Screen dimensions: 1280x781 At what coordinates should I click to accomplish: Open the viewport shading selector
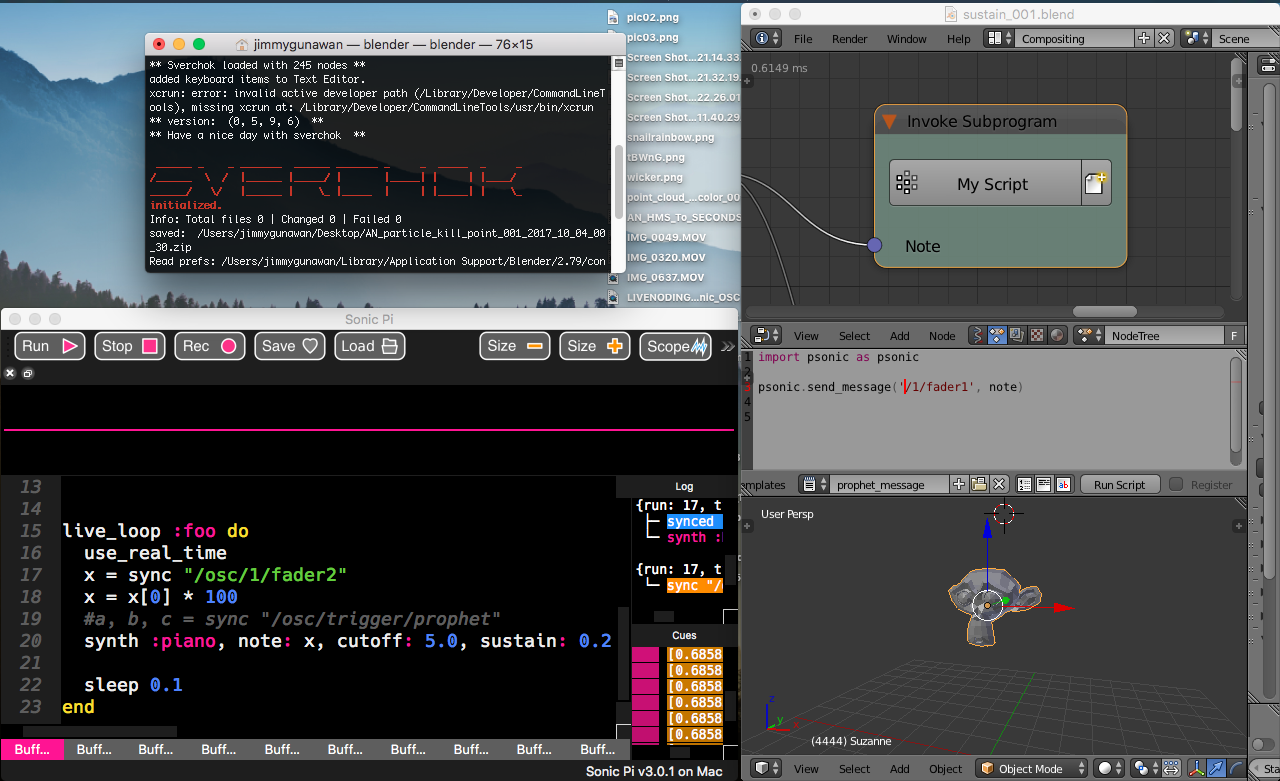click(1109, 769)
